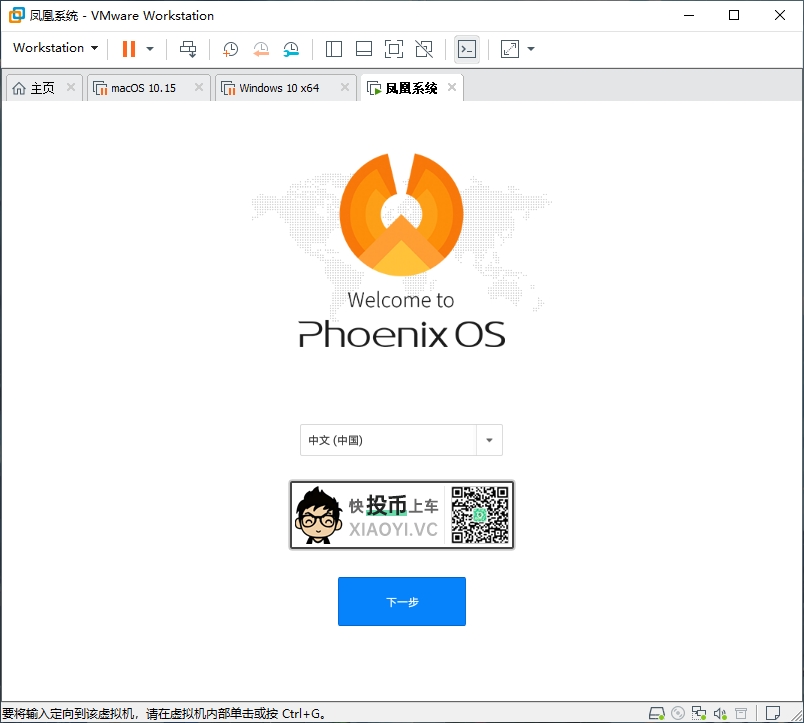
Task: Close the Windows 10 x64 tab
Action: click(345, 87)
